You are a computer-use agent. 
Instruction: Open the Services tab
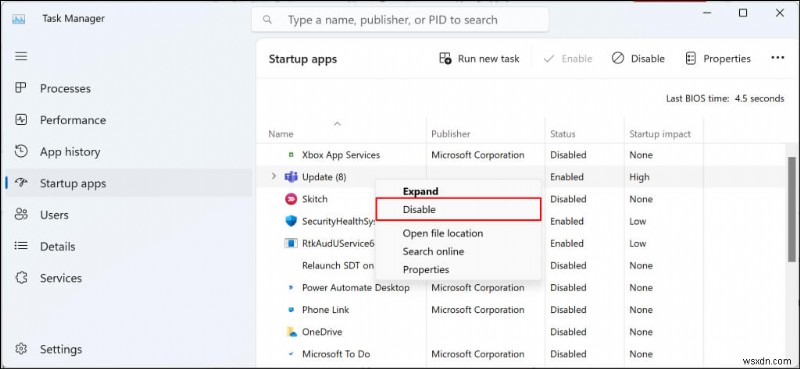61,278
